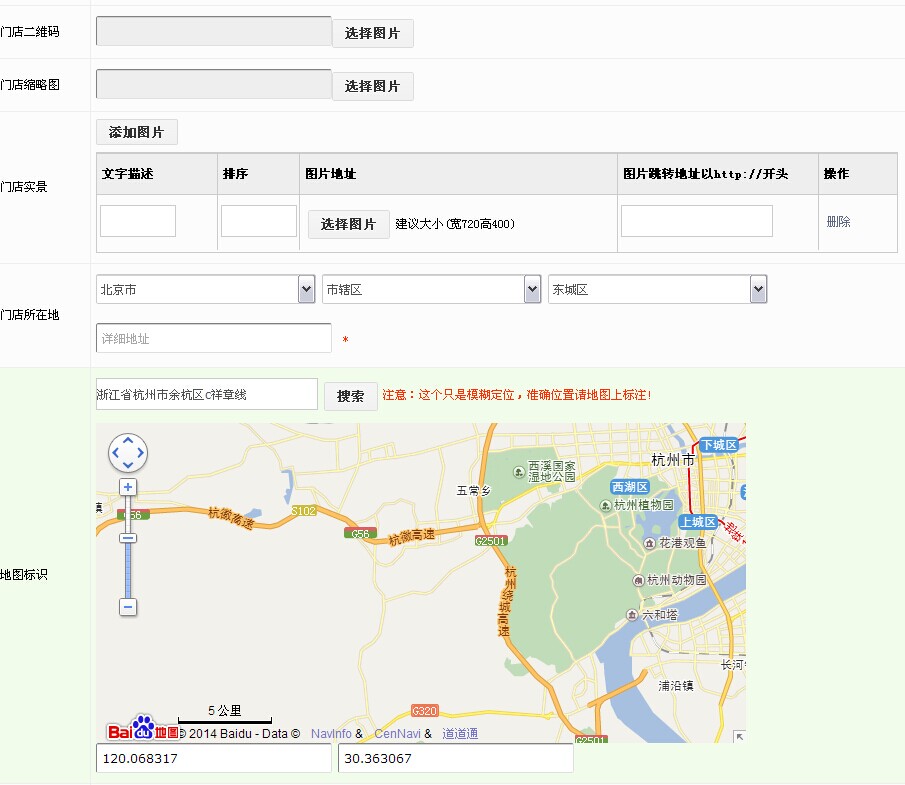Click the 删除 link in the image row
Viewport: 905px width, 785px height.
838,222
